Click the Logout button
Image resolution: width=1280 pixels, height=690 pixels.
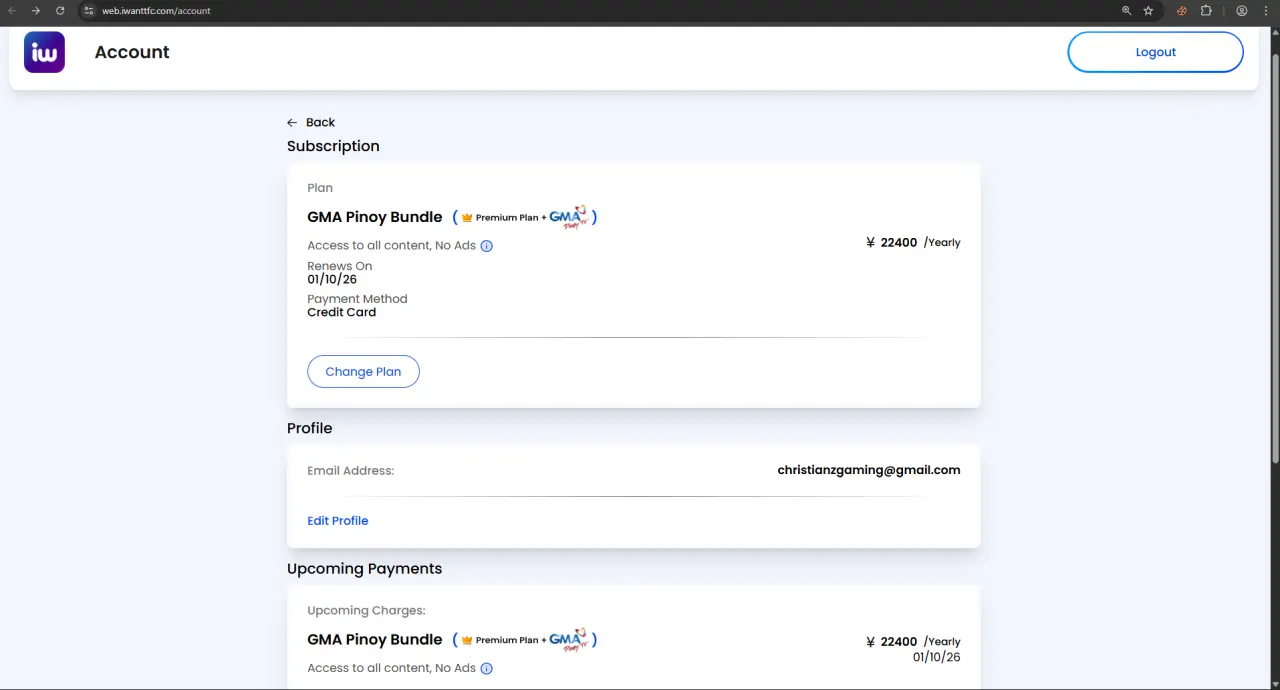pyautogui.click(x=1155, y=52)
